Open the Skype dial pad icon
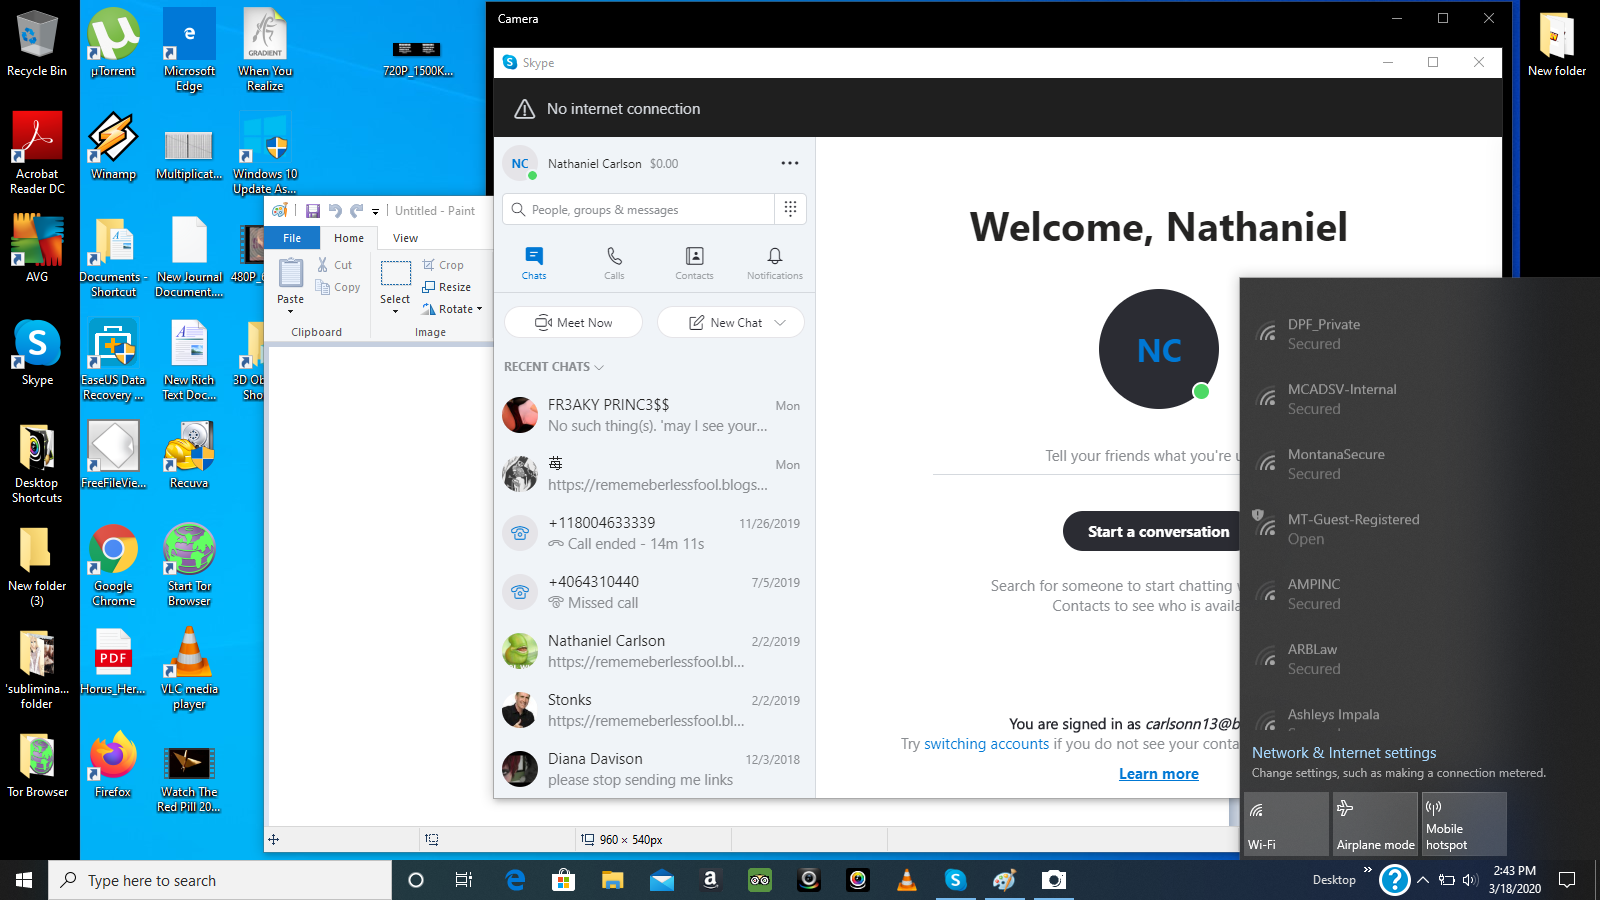 [790, 209]
